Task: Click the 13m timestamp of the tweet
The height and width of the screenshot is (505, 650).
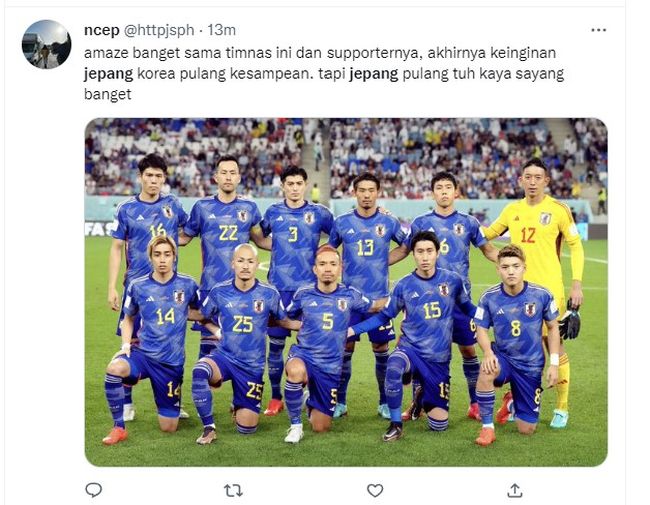Action: pos(221,30)
